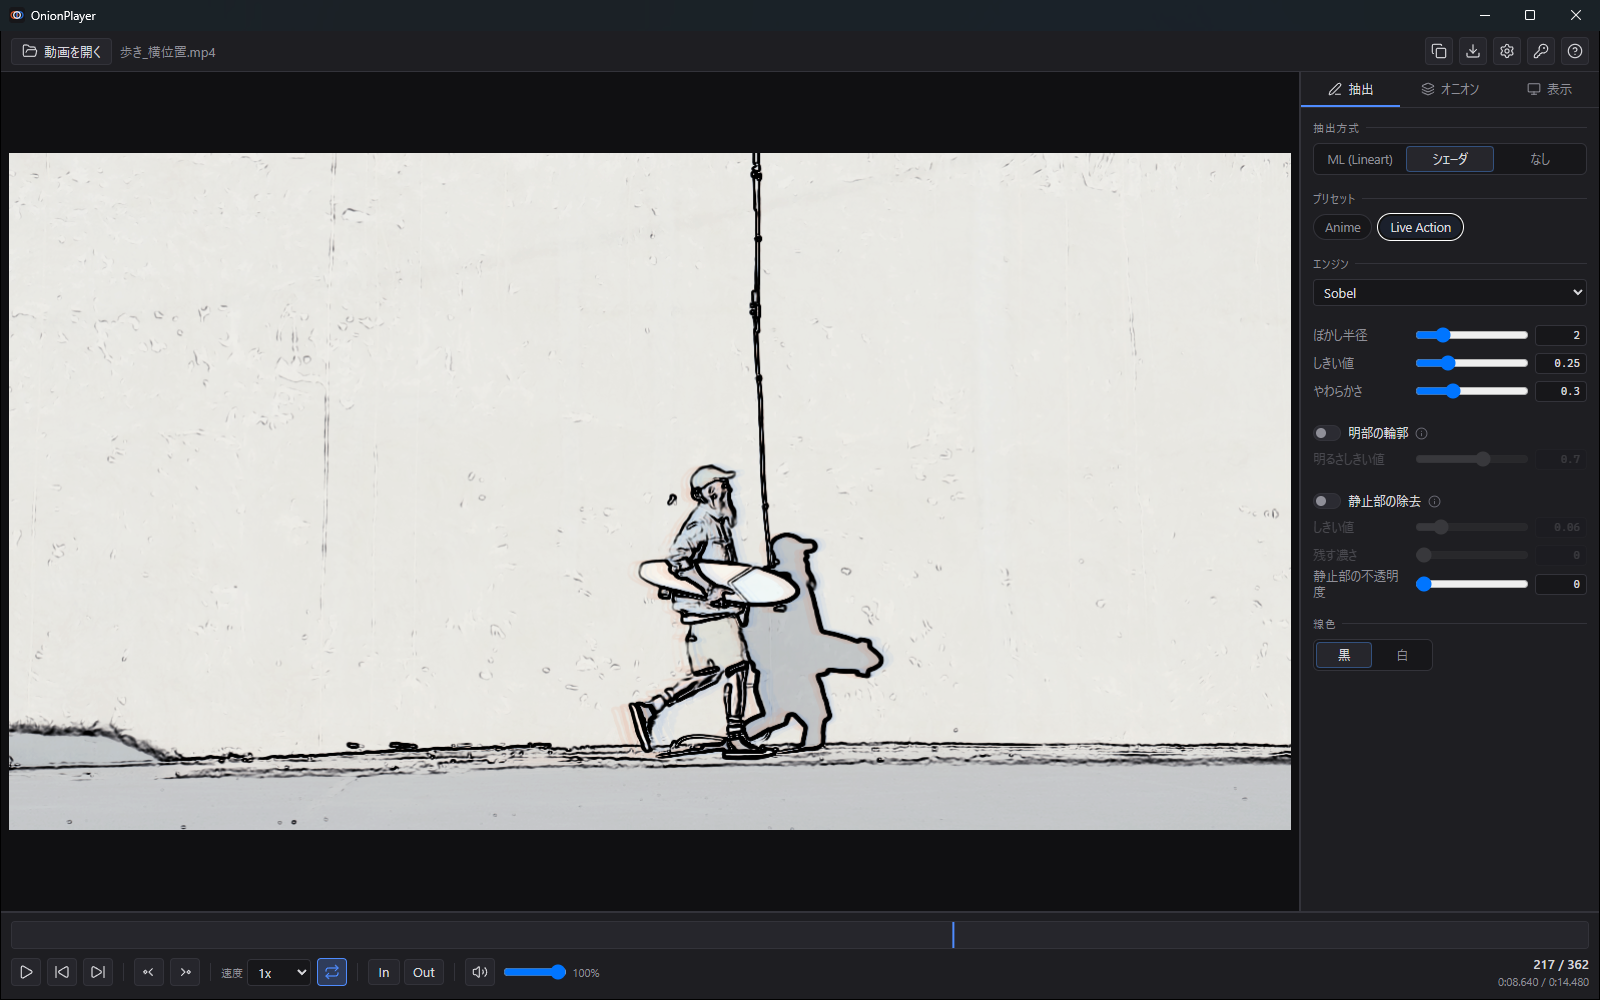Screen dimensions: 1600x1000
Task: Click the copy frame icon in top toolbar
Action: point(1439,51)
